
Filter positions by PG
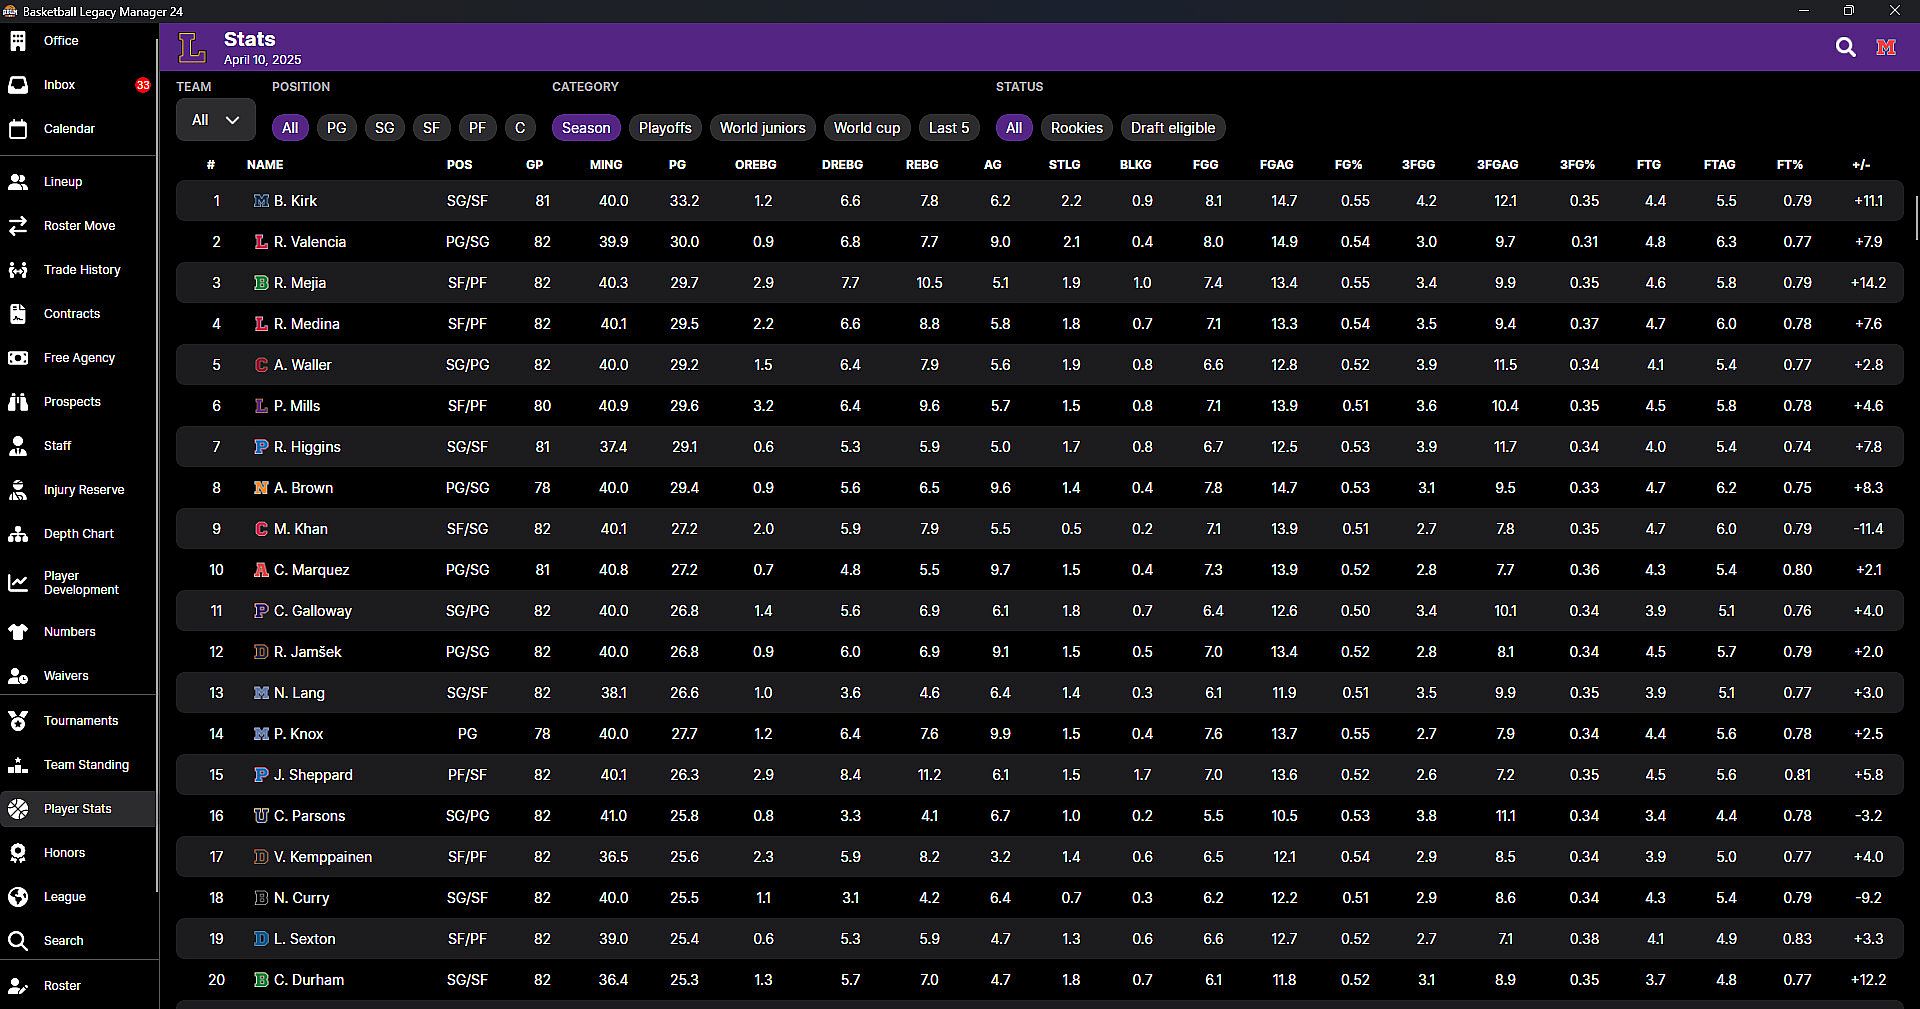(x=336, y=128)
